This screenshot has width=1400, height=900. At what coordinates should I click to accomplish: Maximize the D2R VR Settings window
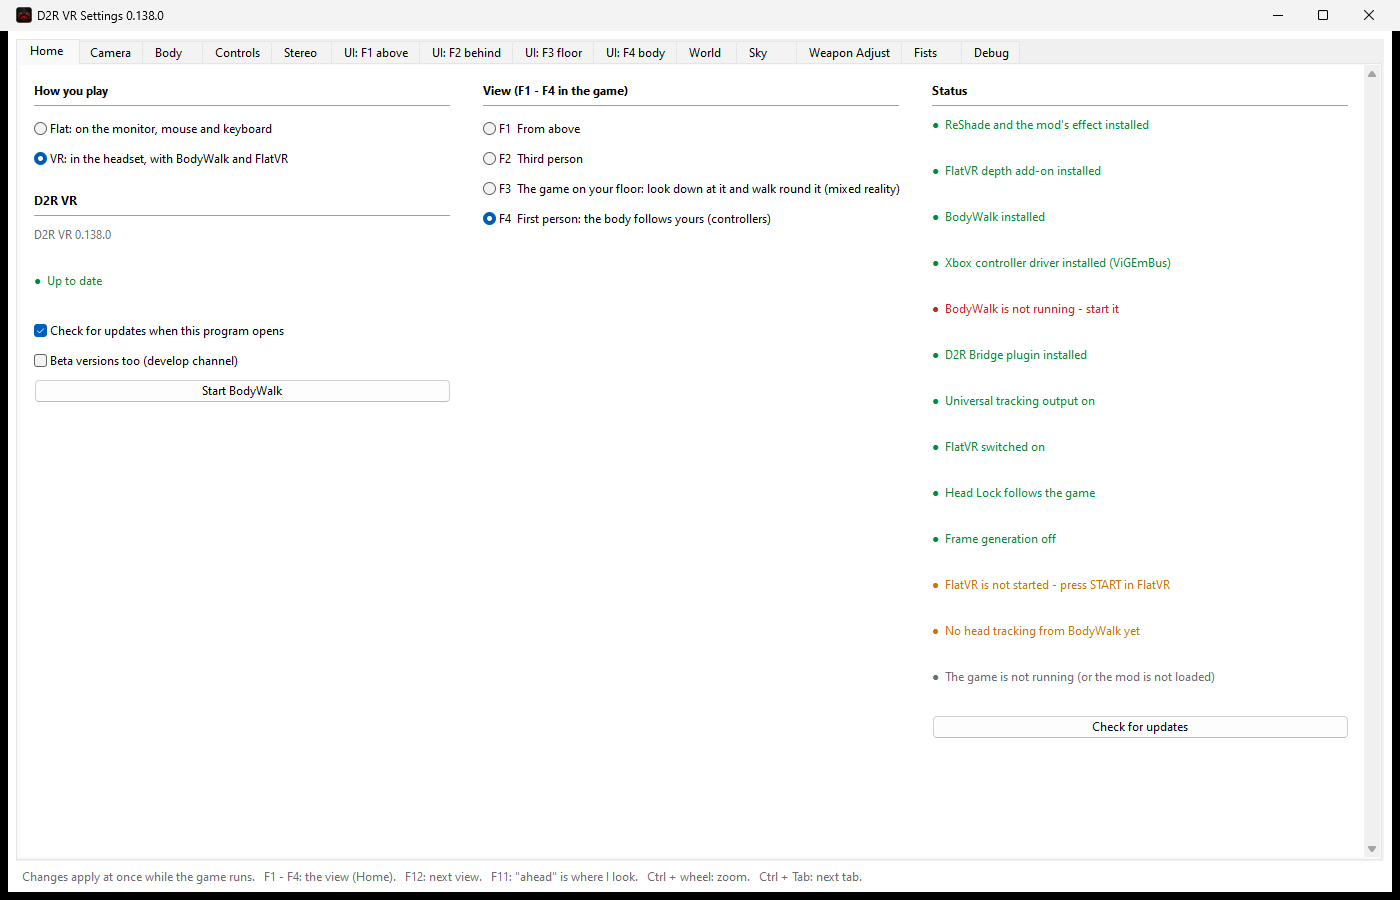point(1323,15)
